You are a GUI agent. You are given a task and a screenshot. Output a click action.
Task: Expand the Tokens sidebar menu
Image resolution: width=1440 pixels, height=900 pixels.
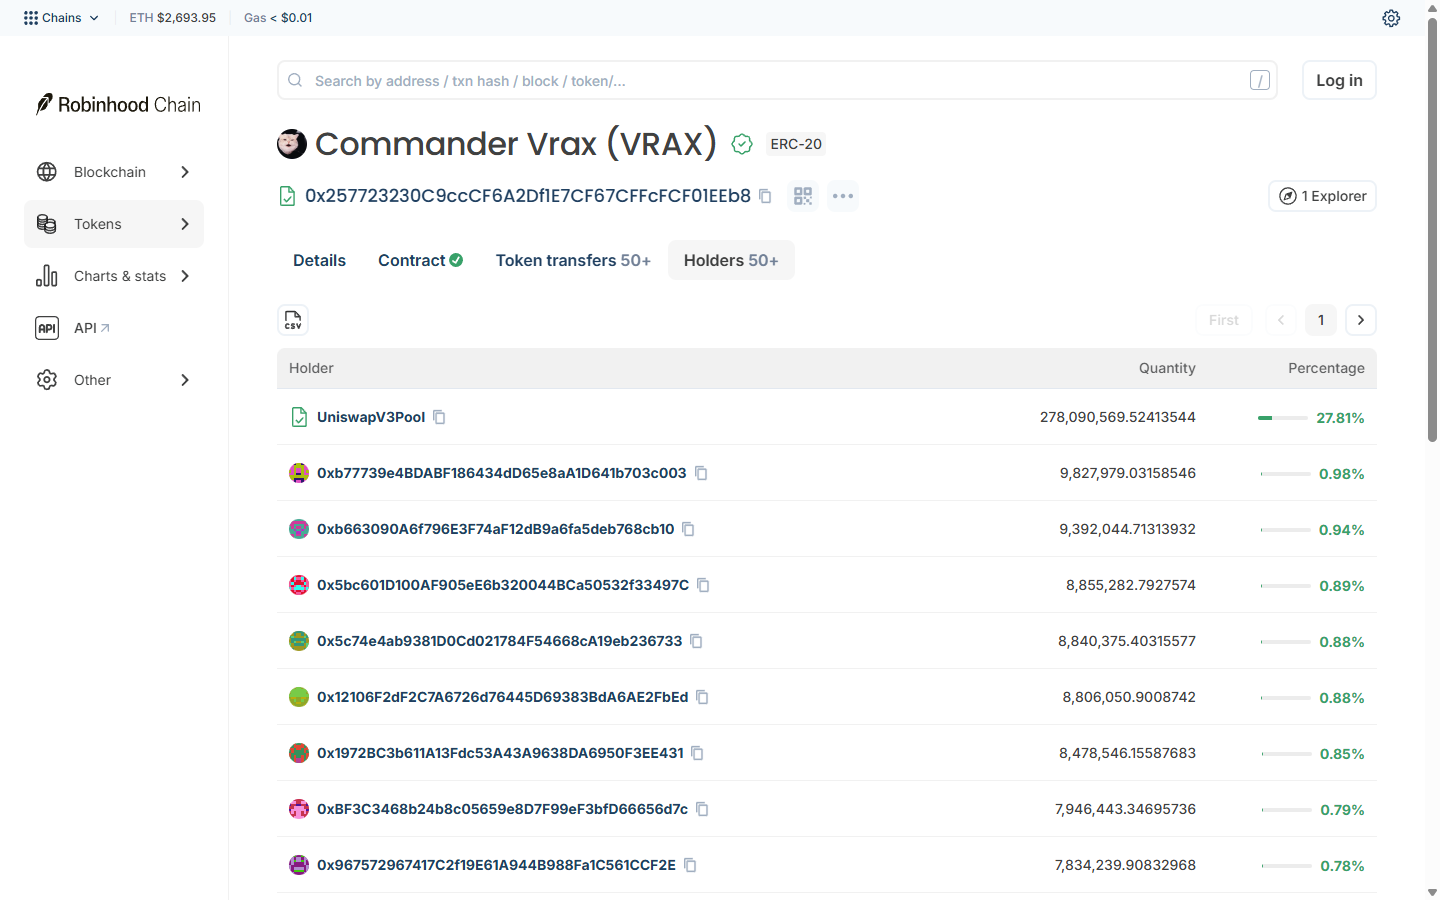pyautogui.click(x=114, y=224)
